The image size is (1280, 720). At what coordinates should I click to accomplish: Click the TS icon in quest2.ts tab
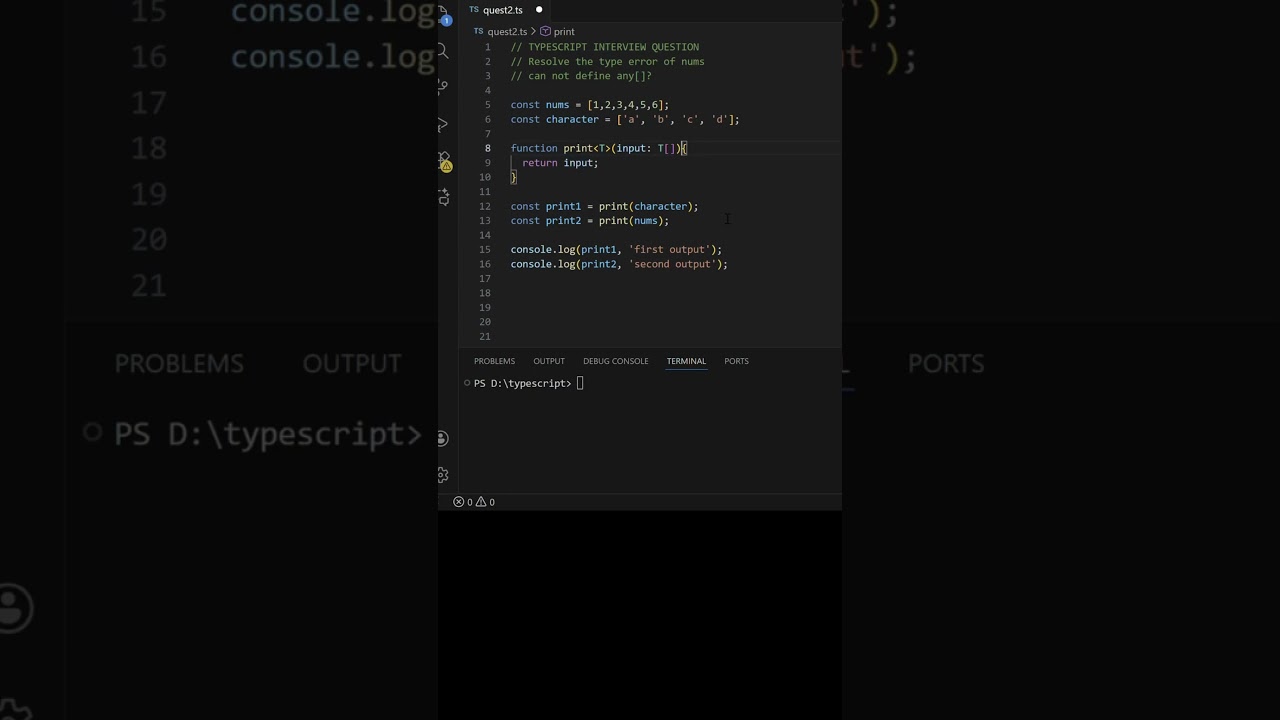474,10
